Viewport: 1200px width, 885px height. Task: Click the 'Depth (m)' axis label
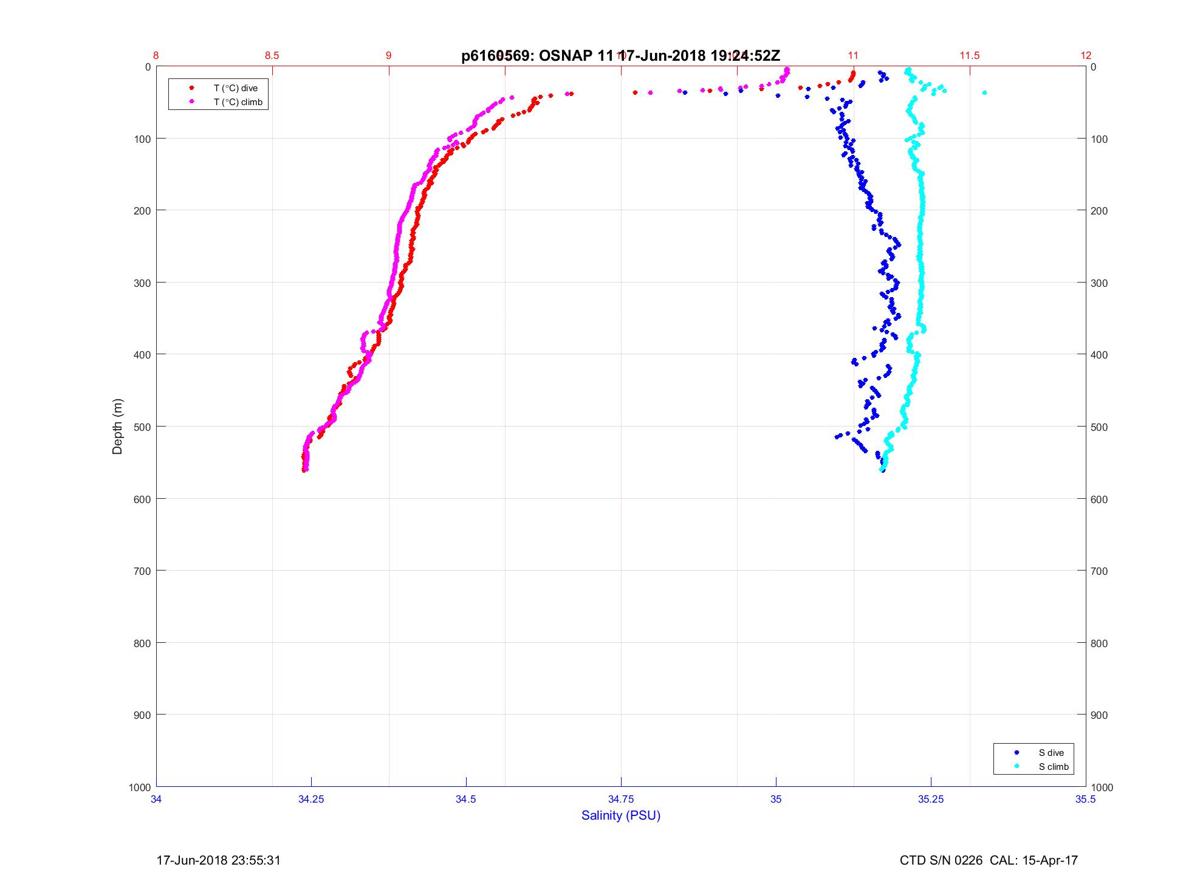coord(118,427)
